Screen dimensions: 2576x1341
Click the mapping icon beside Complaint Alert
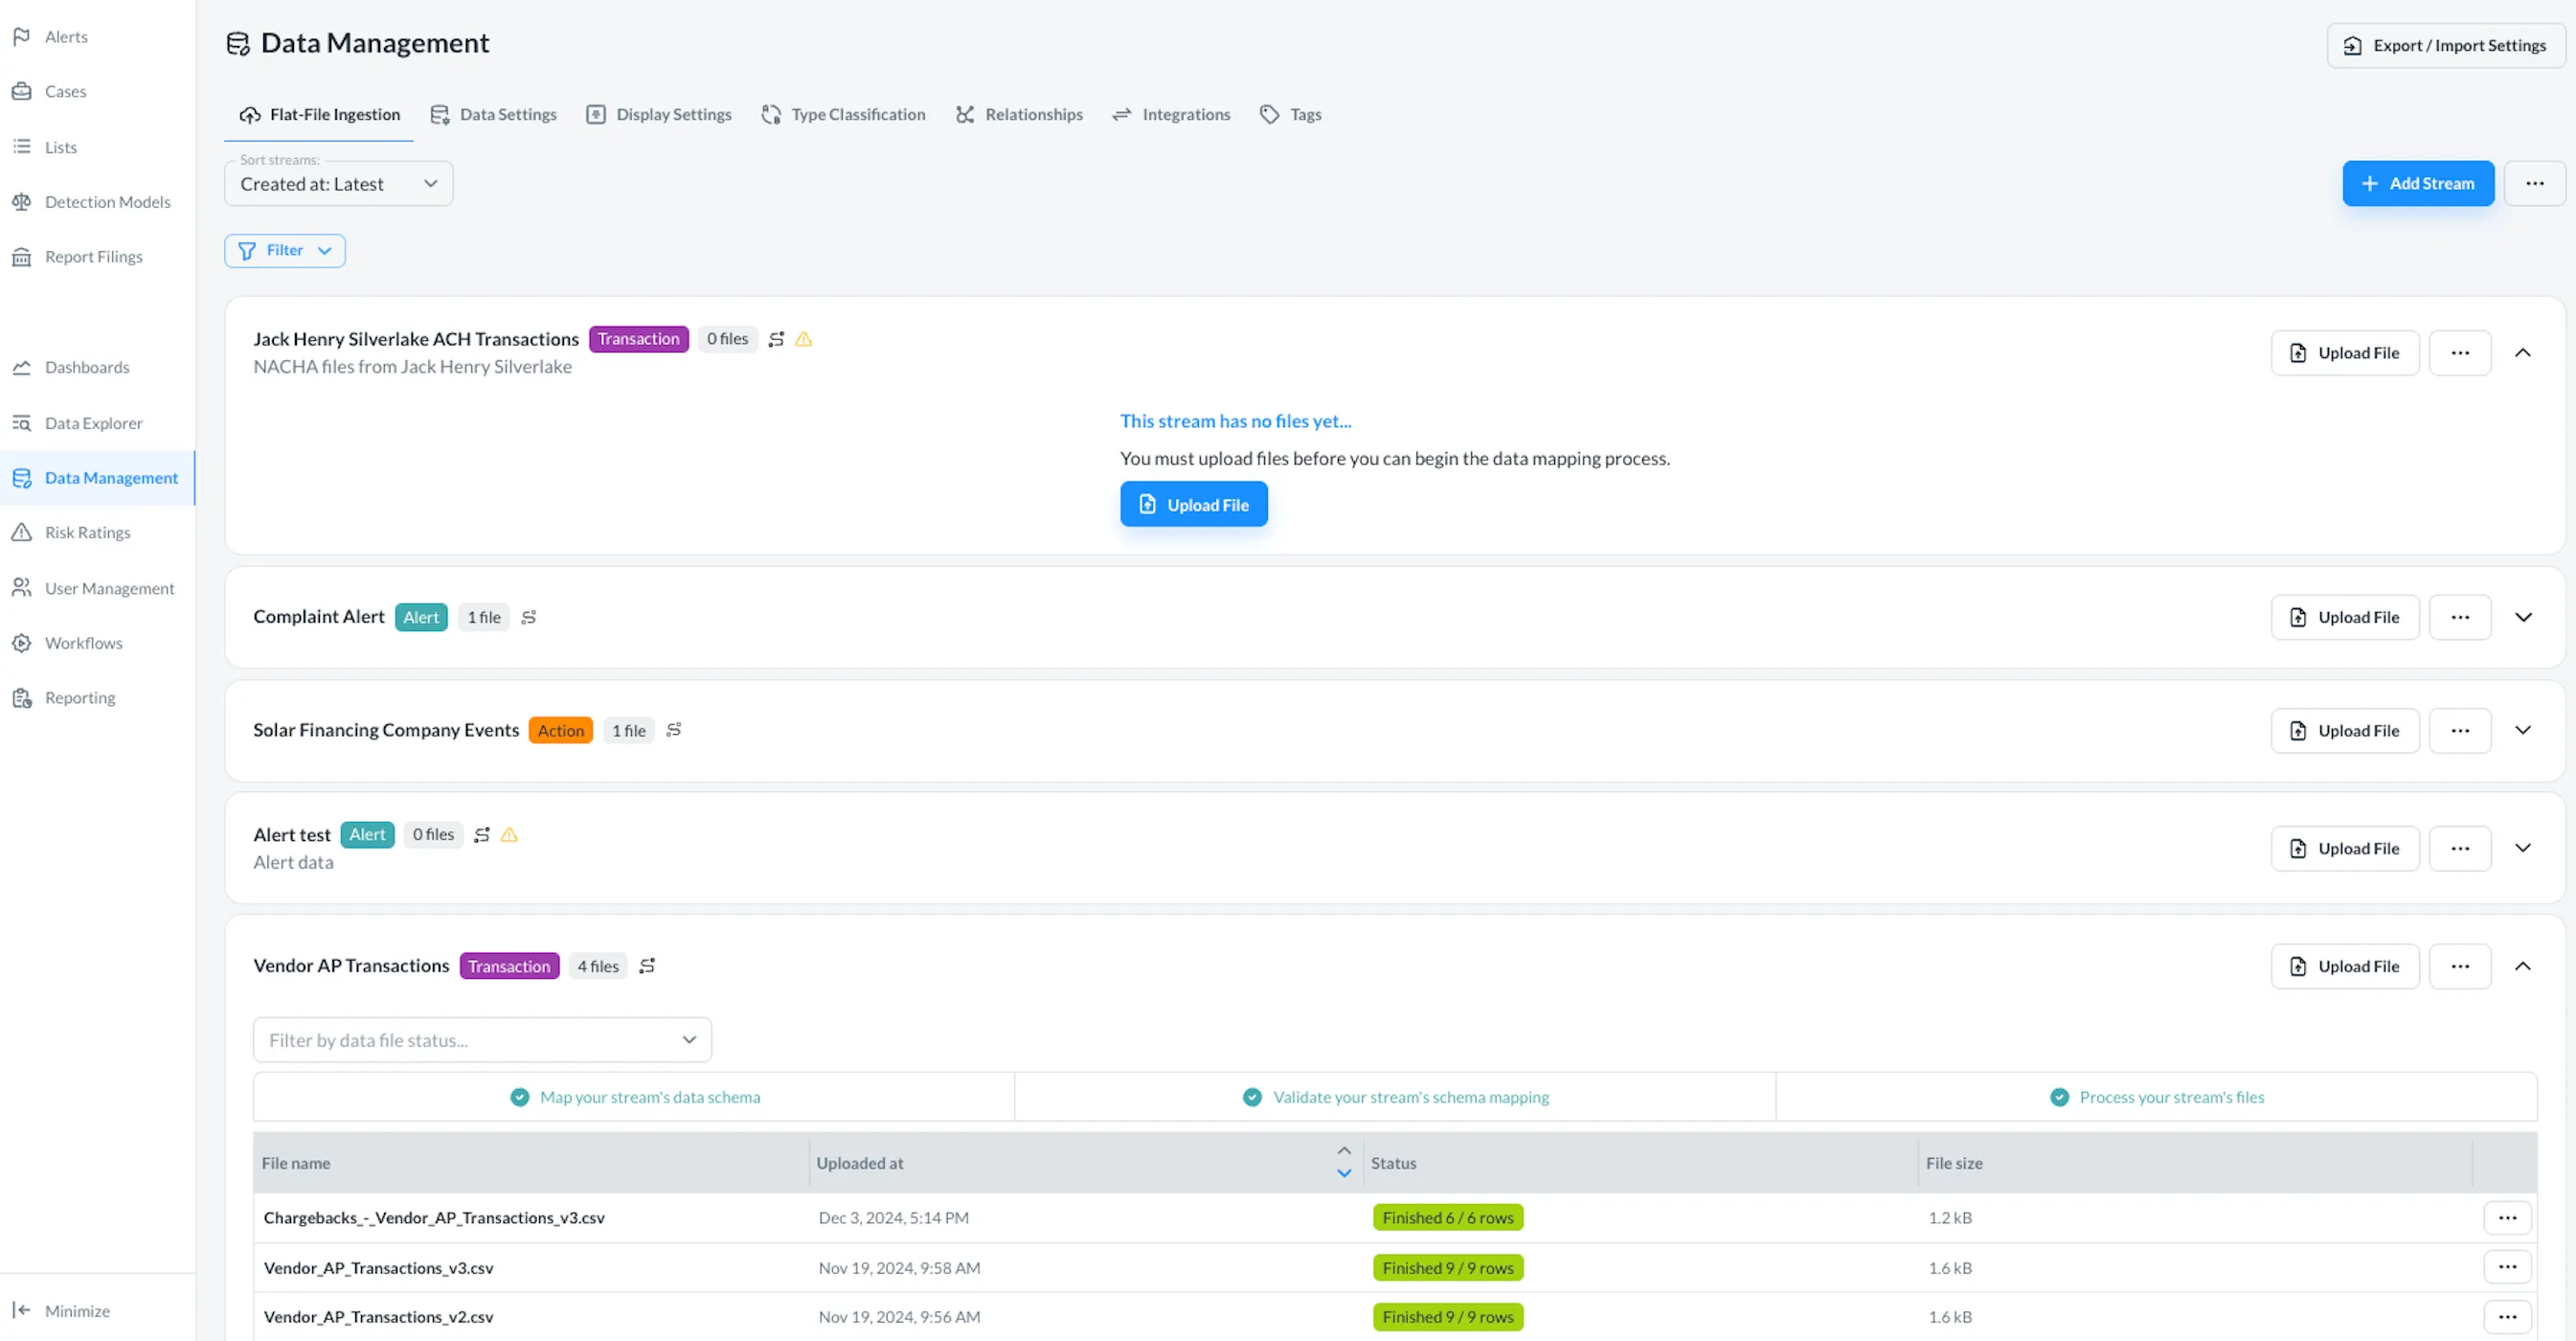[x=529, y=618]
